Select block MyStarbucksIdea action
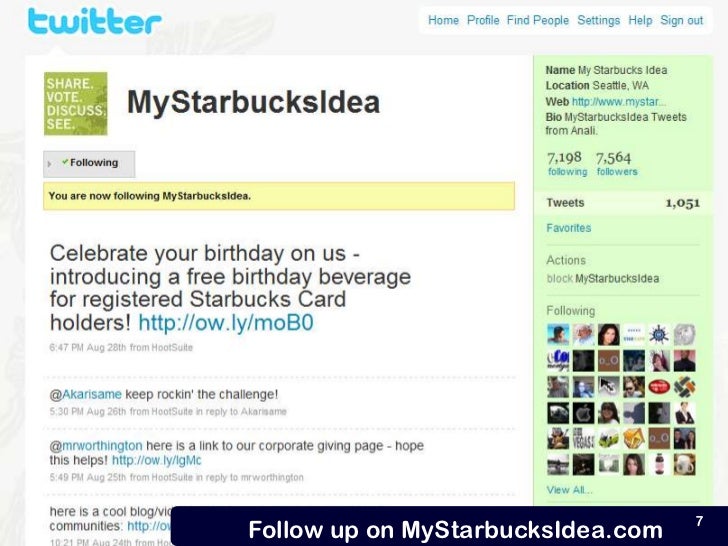This screenshot has height=546, width=728. [603, 279]
